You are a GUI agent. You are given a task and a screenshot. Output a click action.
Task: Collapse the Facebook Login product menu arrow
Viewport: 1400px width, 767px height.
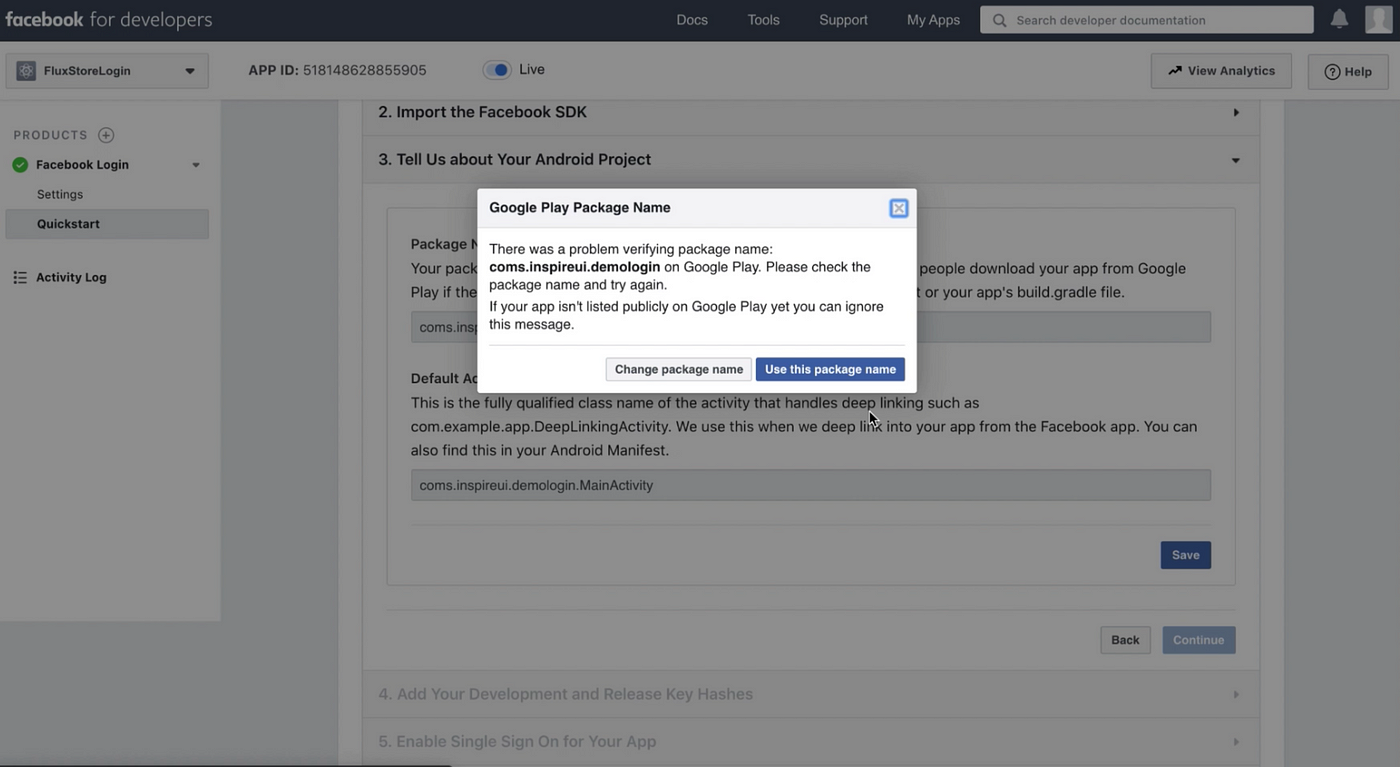196,165
